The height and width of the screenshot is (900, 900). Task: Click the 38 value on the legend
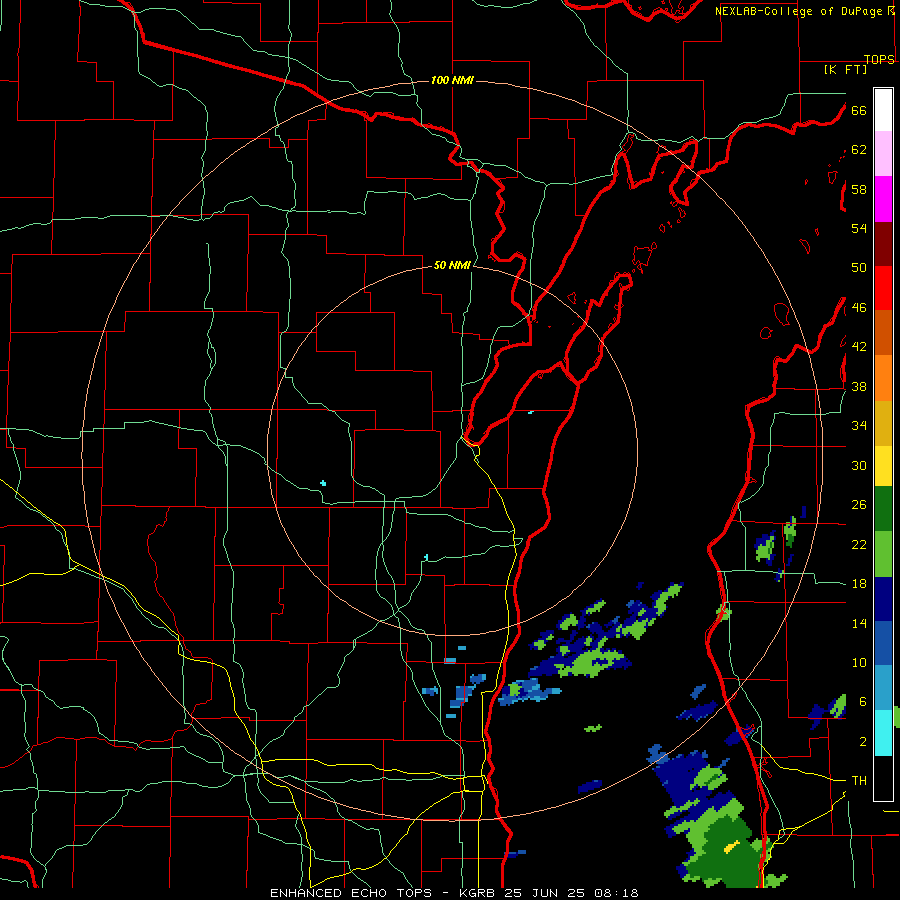pos(859,386)
